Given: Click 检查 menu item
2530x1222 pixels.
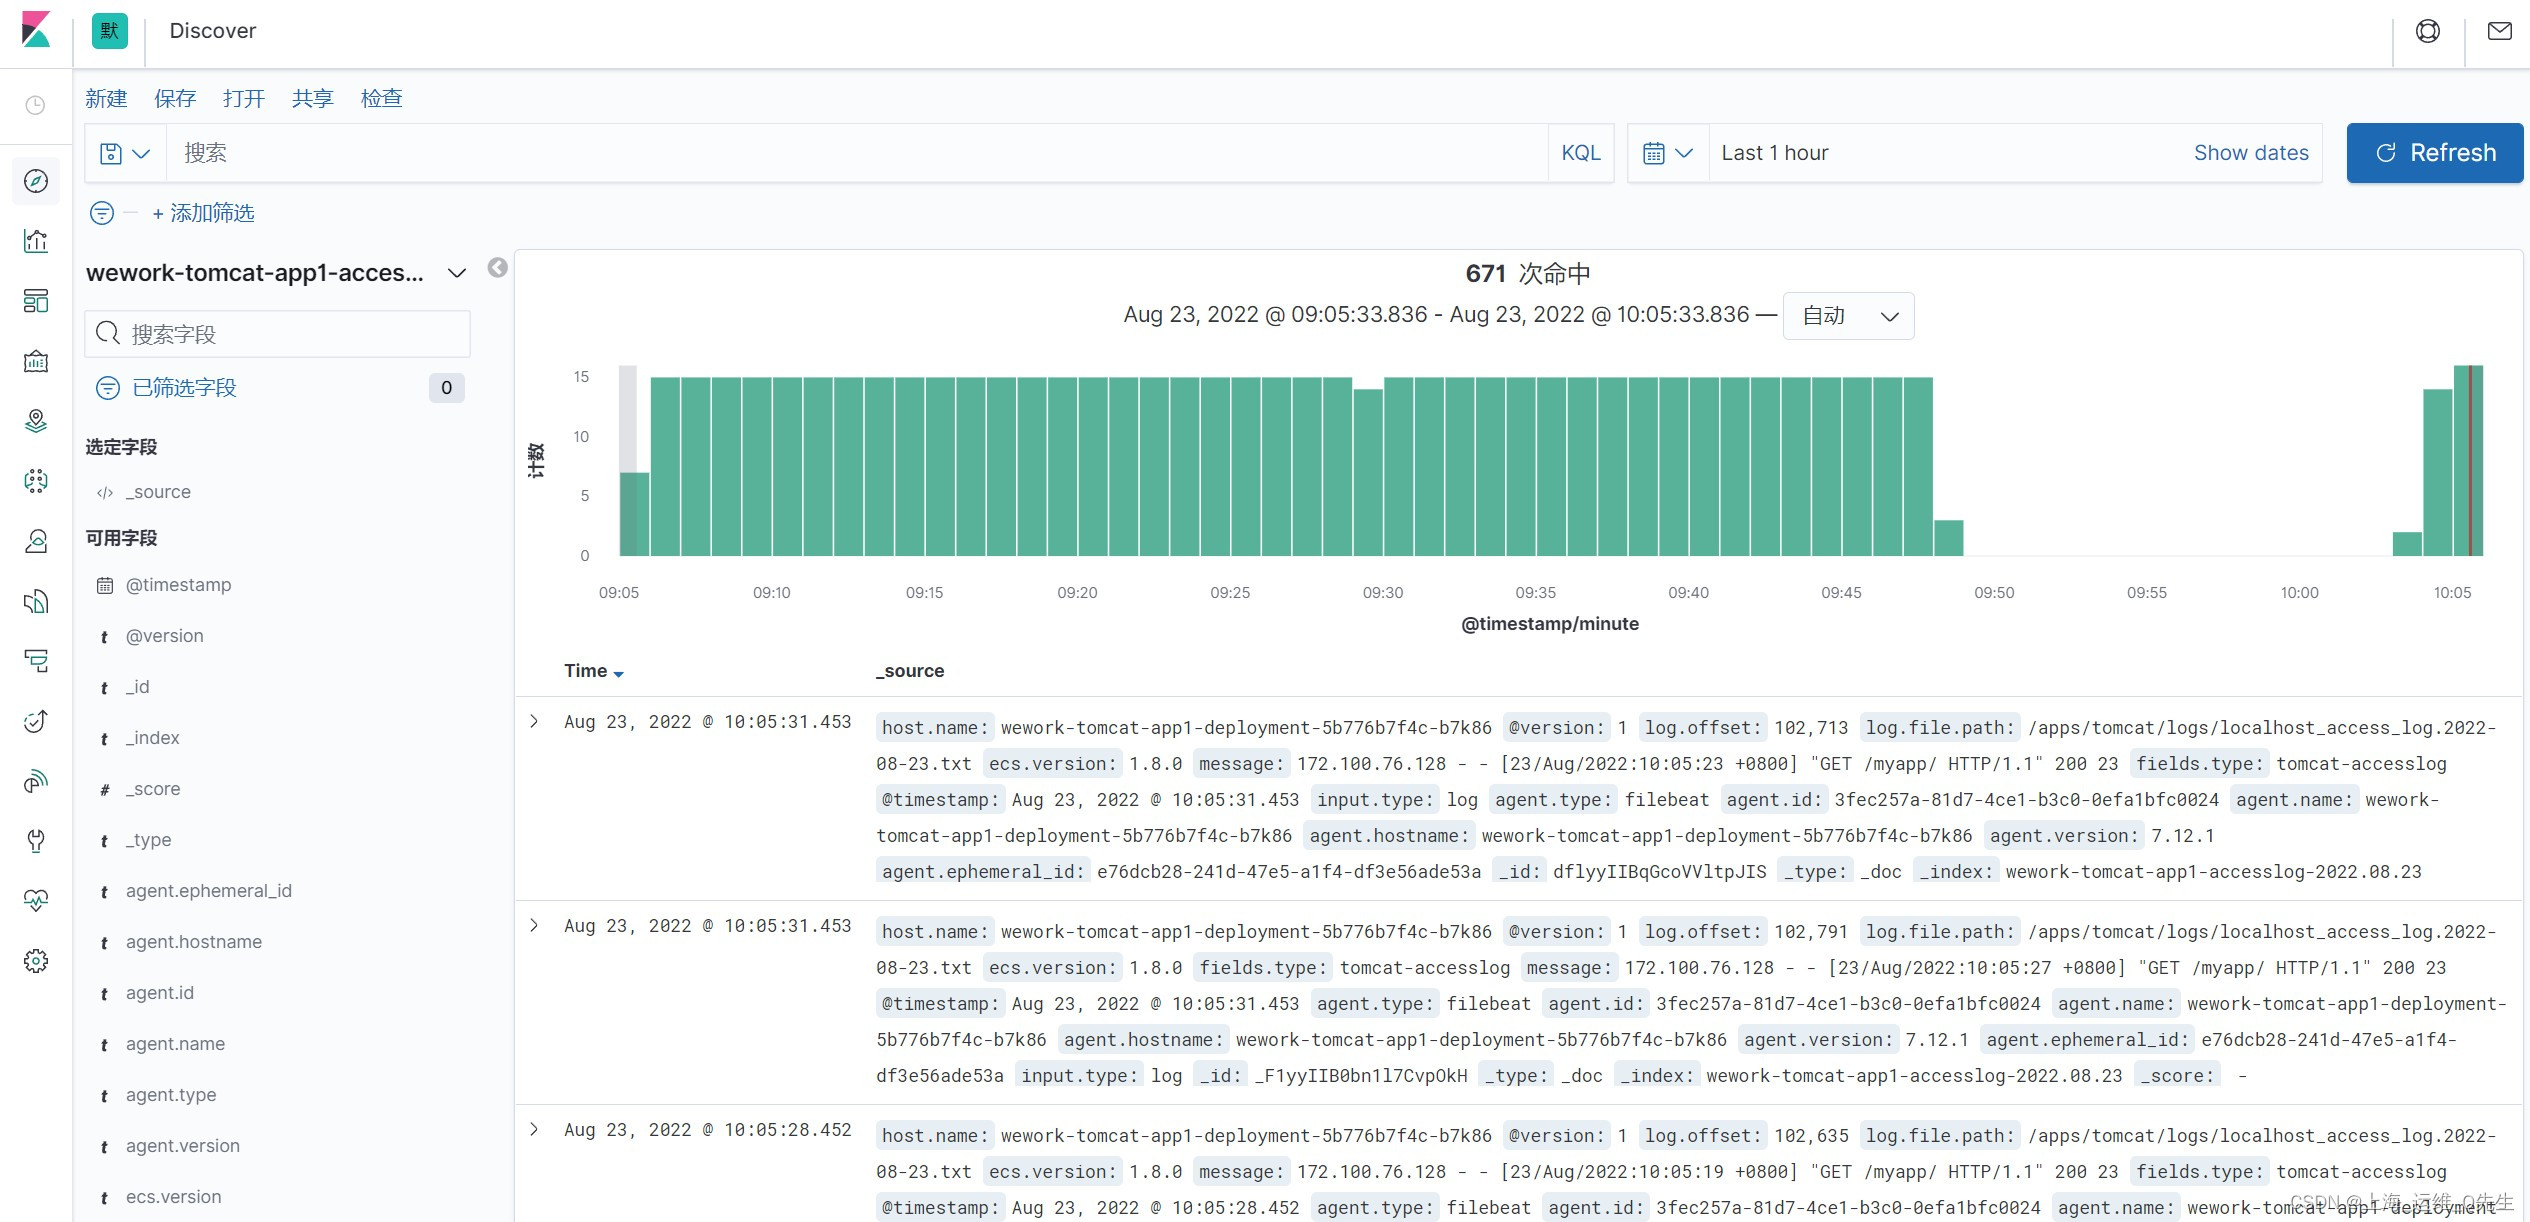Looking at the screenshot, I should point(382,98).
